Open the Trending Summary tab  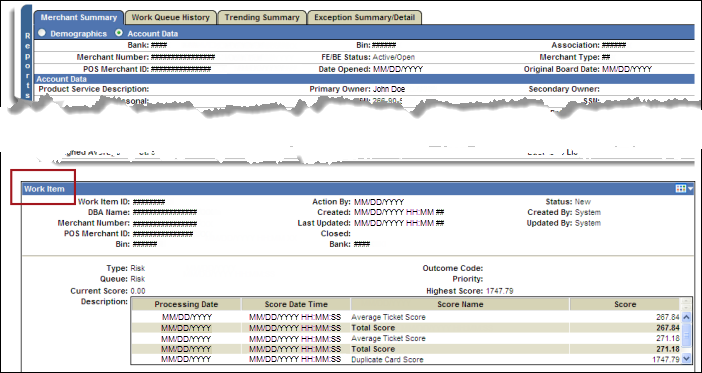click(262, 17)
